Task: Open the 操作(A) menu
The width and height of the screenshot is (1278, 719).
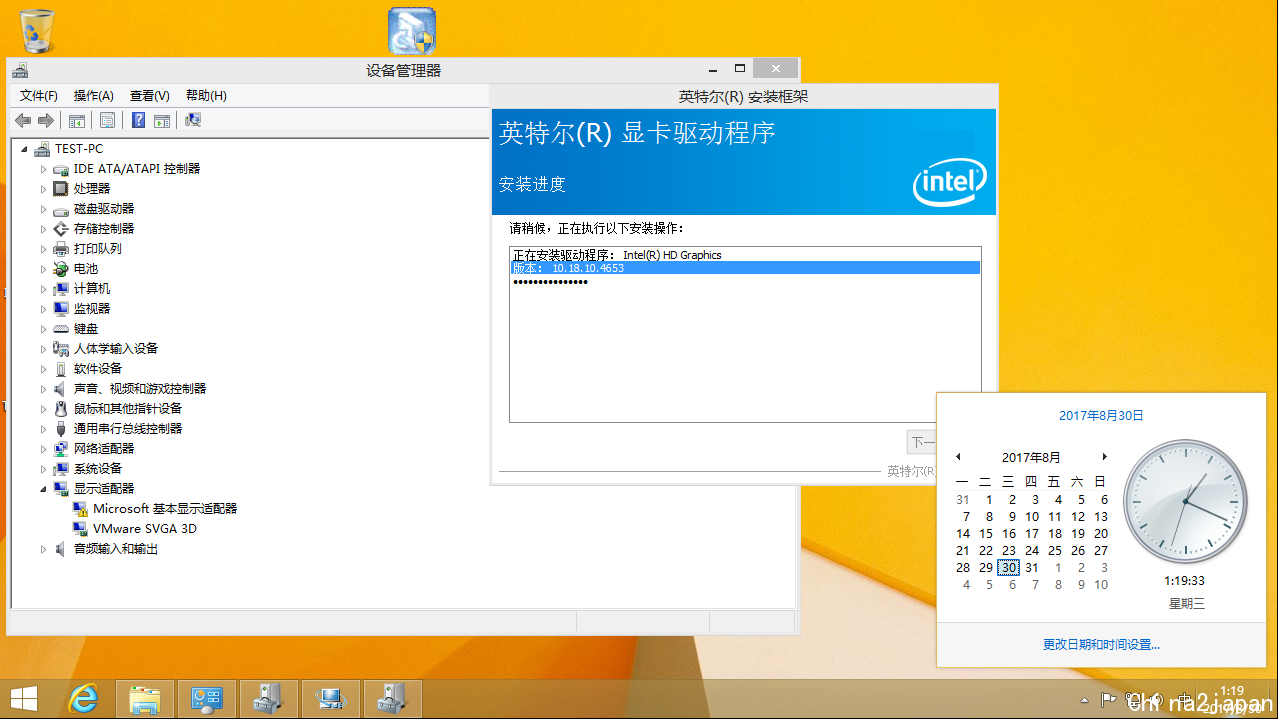Action: click(94, 96)
